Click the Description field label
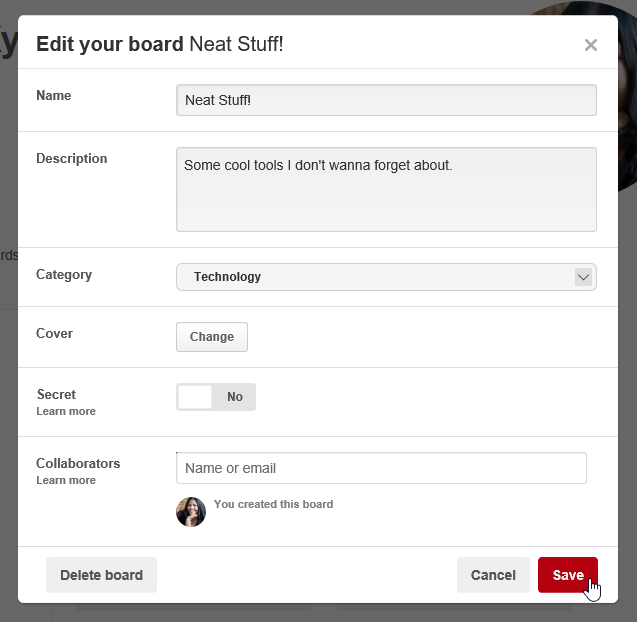The image size is (637, 622). click(x=71, y=159)
